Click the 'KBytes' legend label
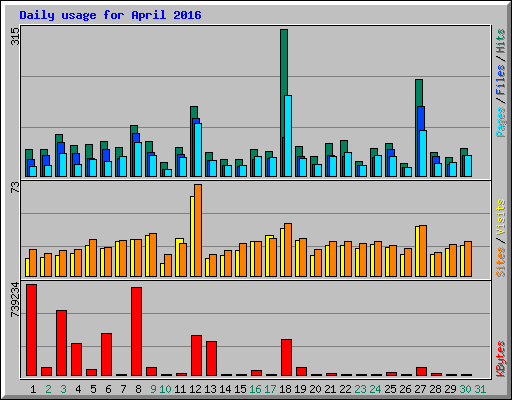512x400 pixels. 500,359
